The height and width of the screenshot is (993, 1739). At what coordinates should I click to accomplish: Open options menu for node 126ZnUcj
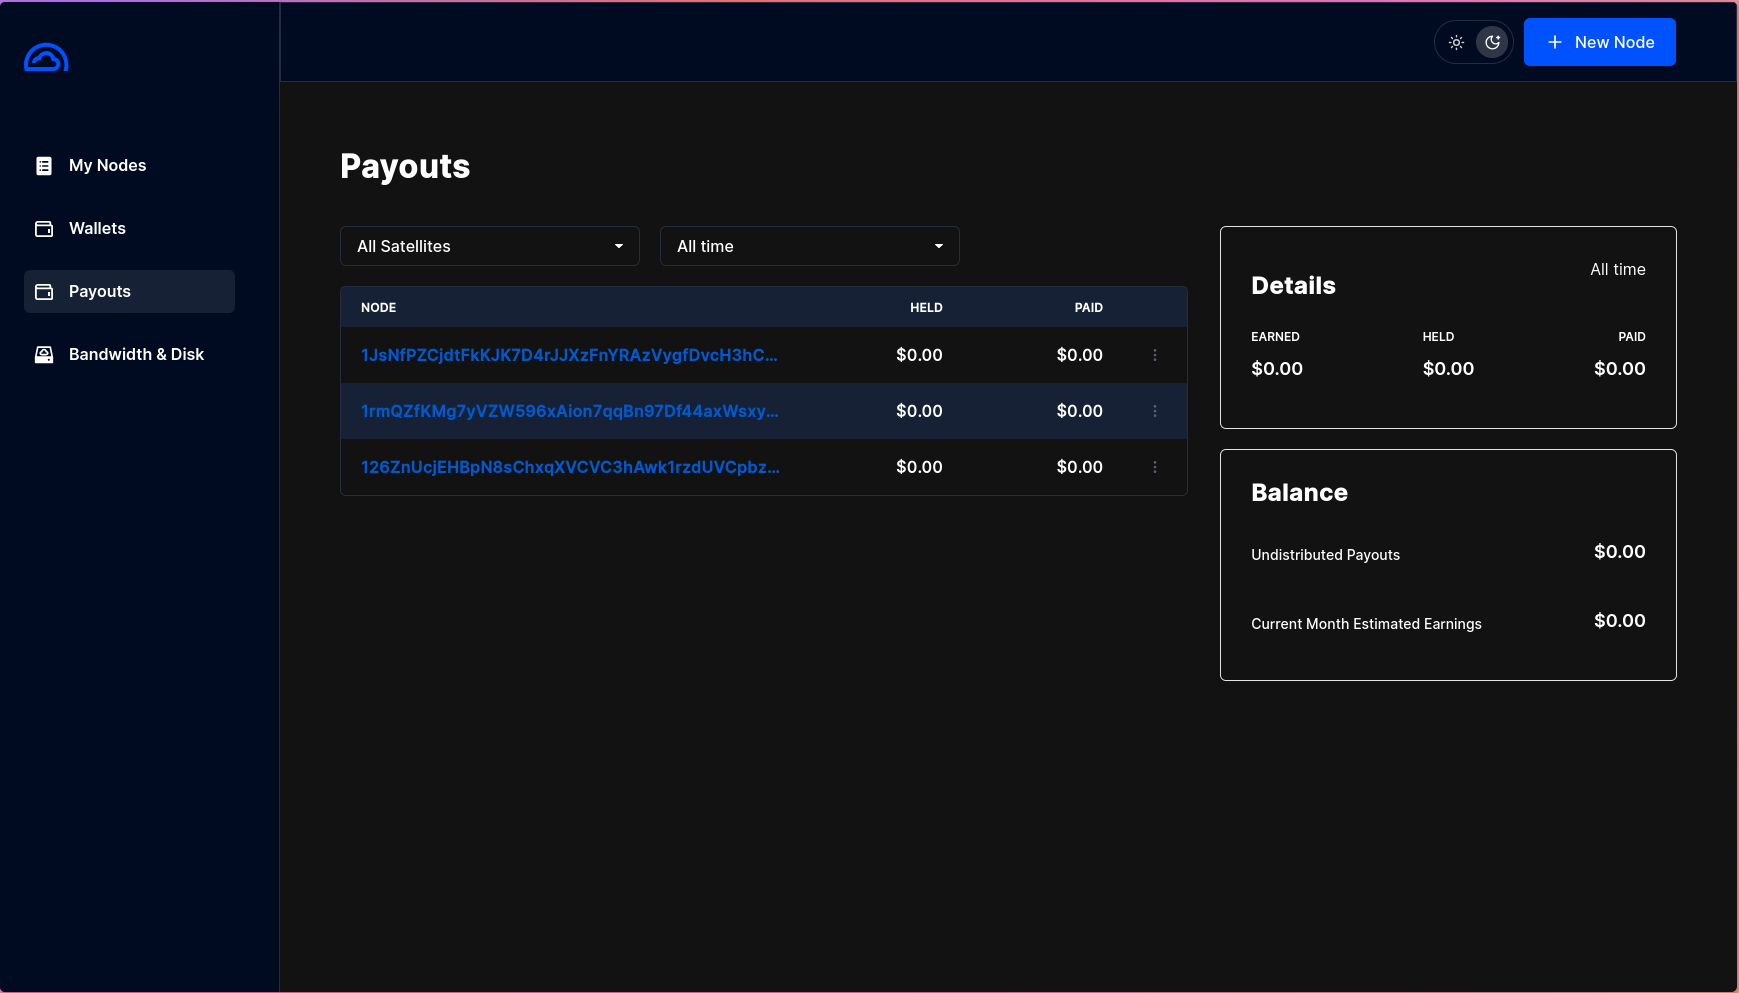pos(1155,467)
